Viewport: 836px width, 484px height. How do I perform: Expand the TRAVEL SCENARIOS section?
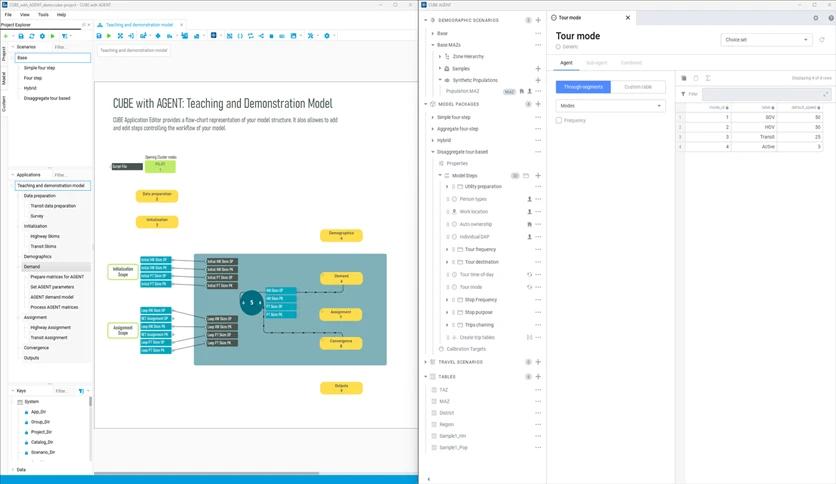425,362
